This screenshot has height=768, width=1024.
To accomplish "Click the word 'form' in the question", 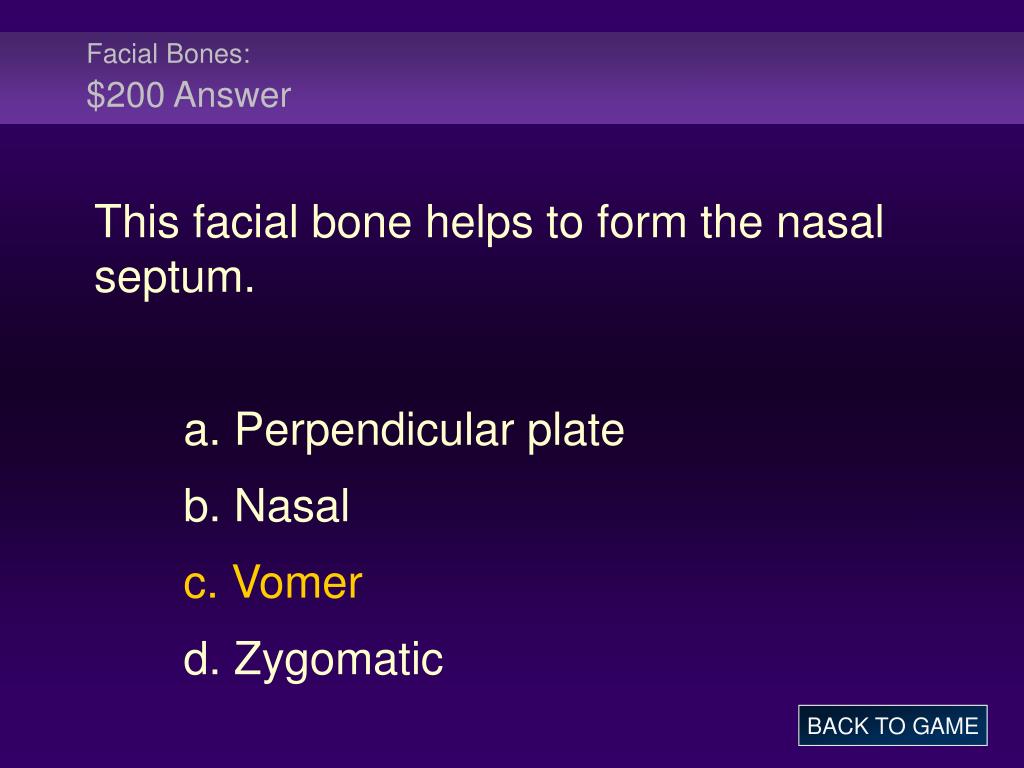I will point(641,222).
